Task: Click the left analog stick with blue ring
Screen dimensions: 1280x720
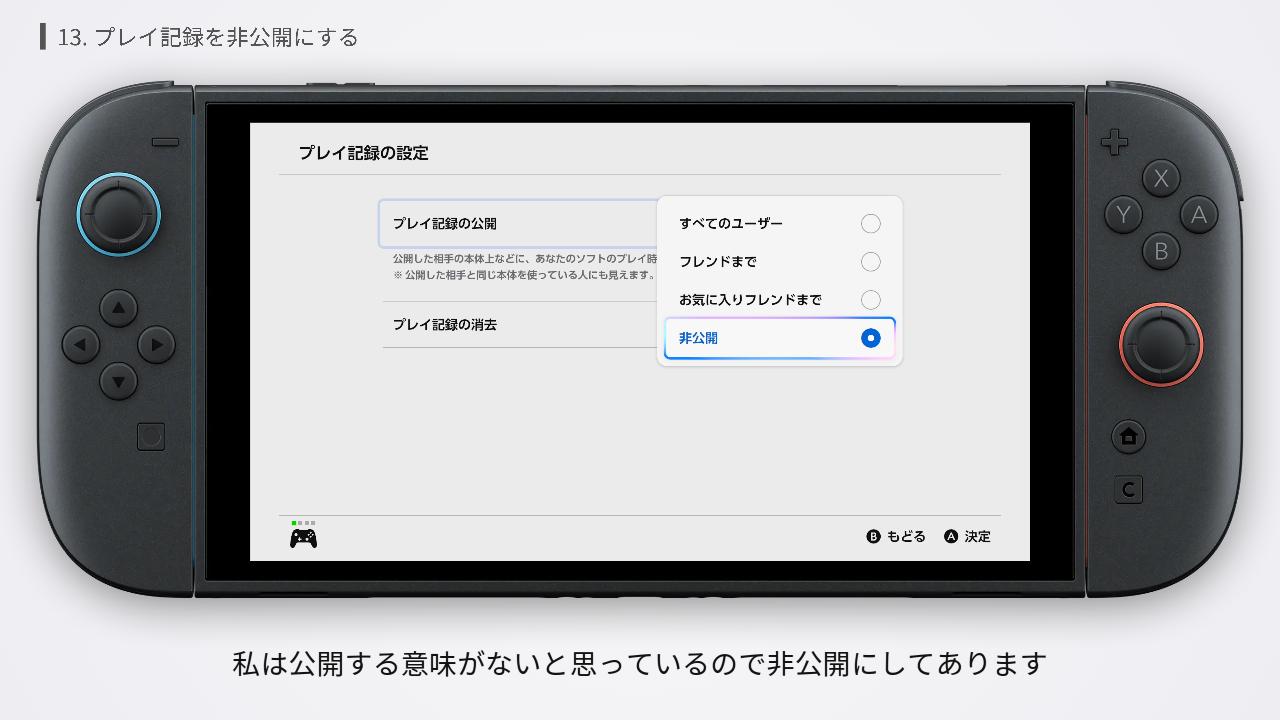Action: coord(119,214)
